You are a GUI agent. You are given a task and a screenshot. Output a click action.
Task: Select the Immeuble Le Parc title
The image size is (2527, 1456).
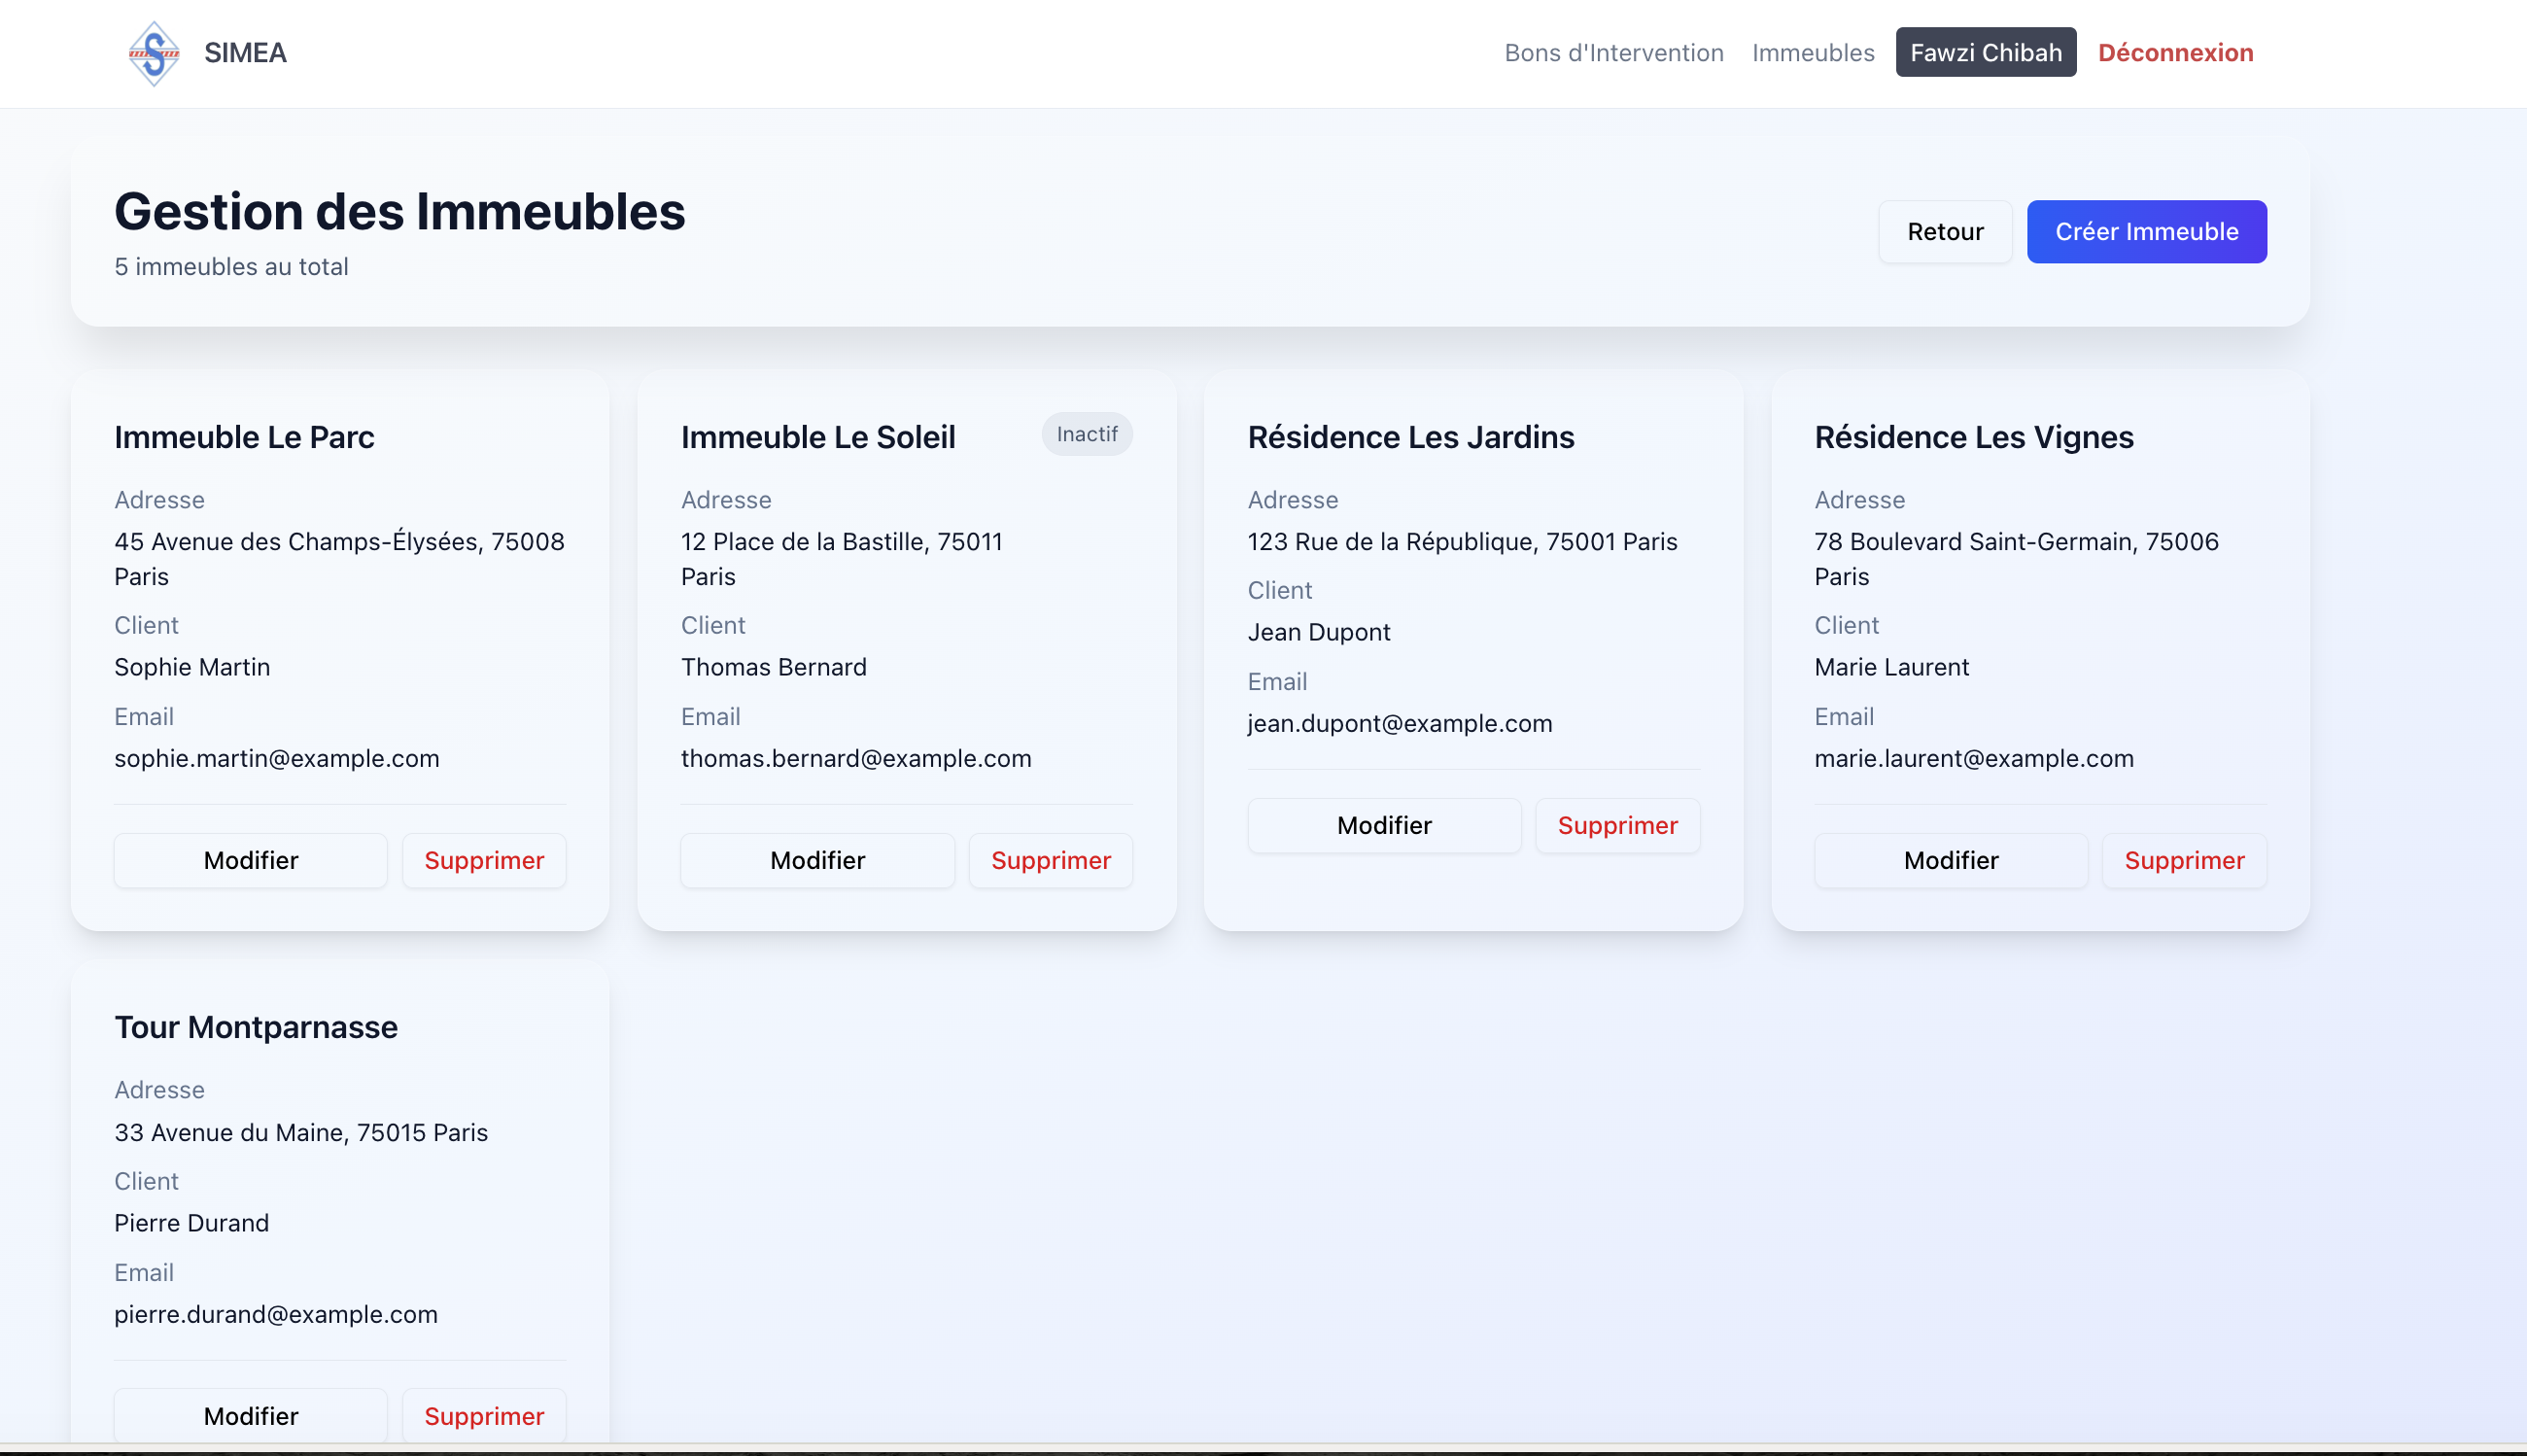point(244,437)
